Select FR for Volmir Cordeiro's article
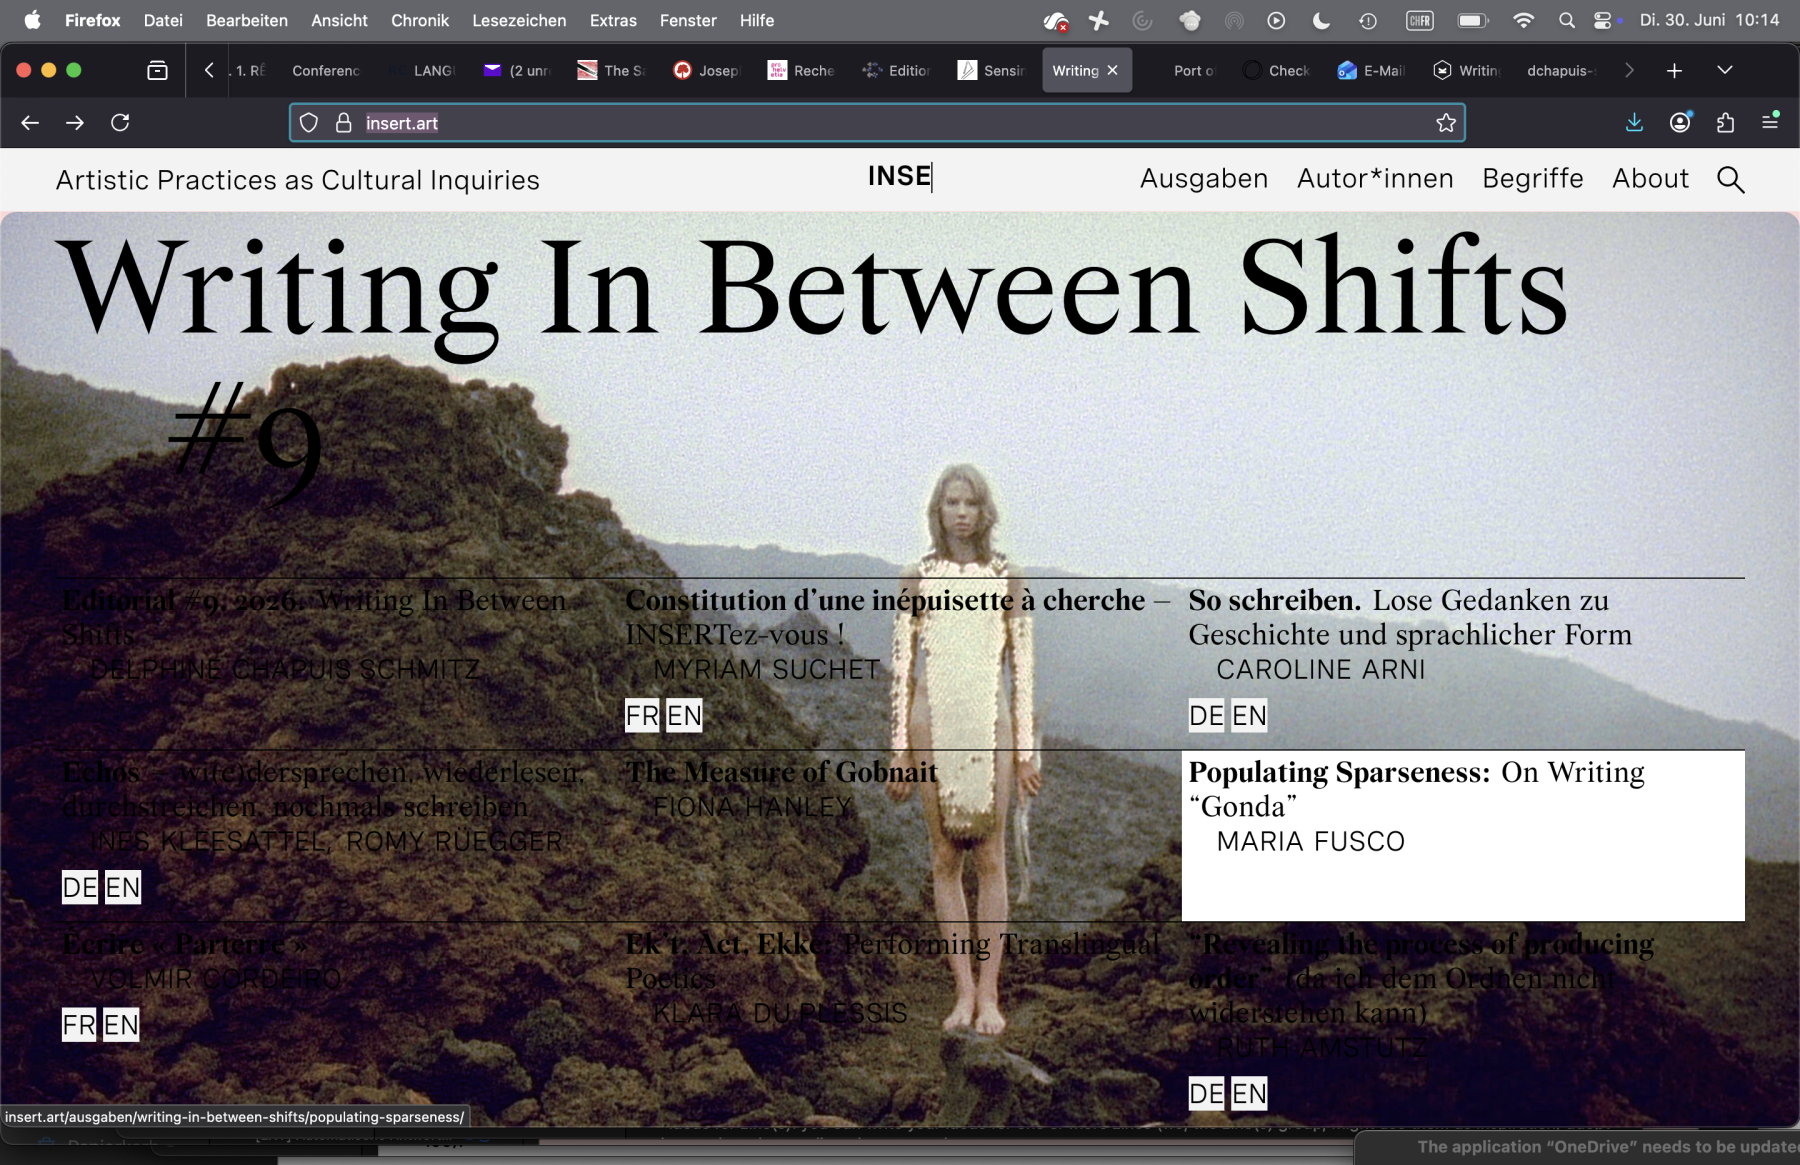The image size is (1800, 1165). (x=79, y=1024)
